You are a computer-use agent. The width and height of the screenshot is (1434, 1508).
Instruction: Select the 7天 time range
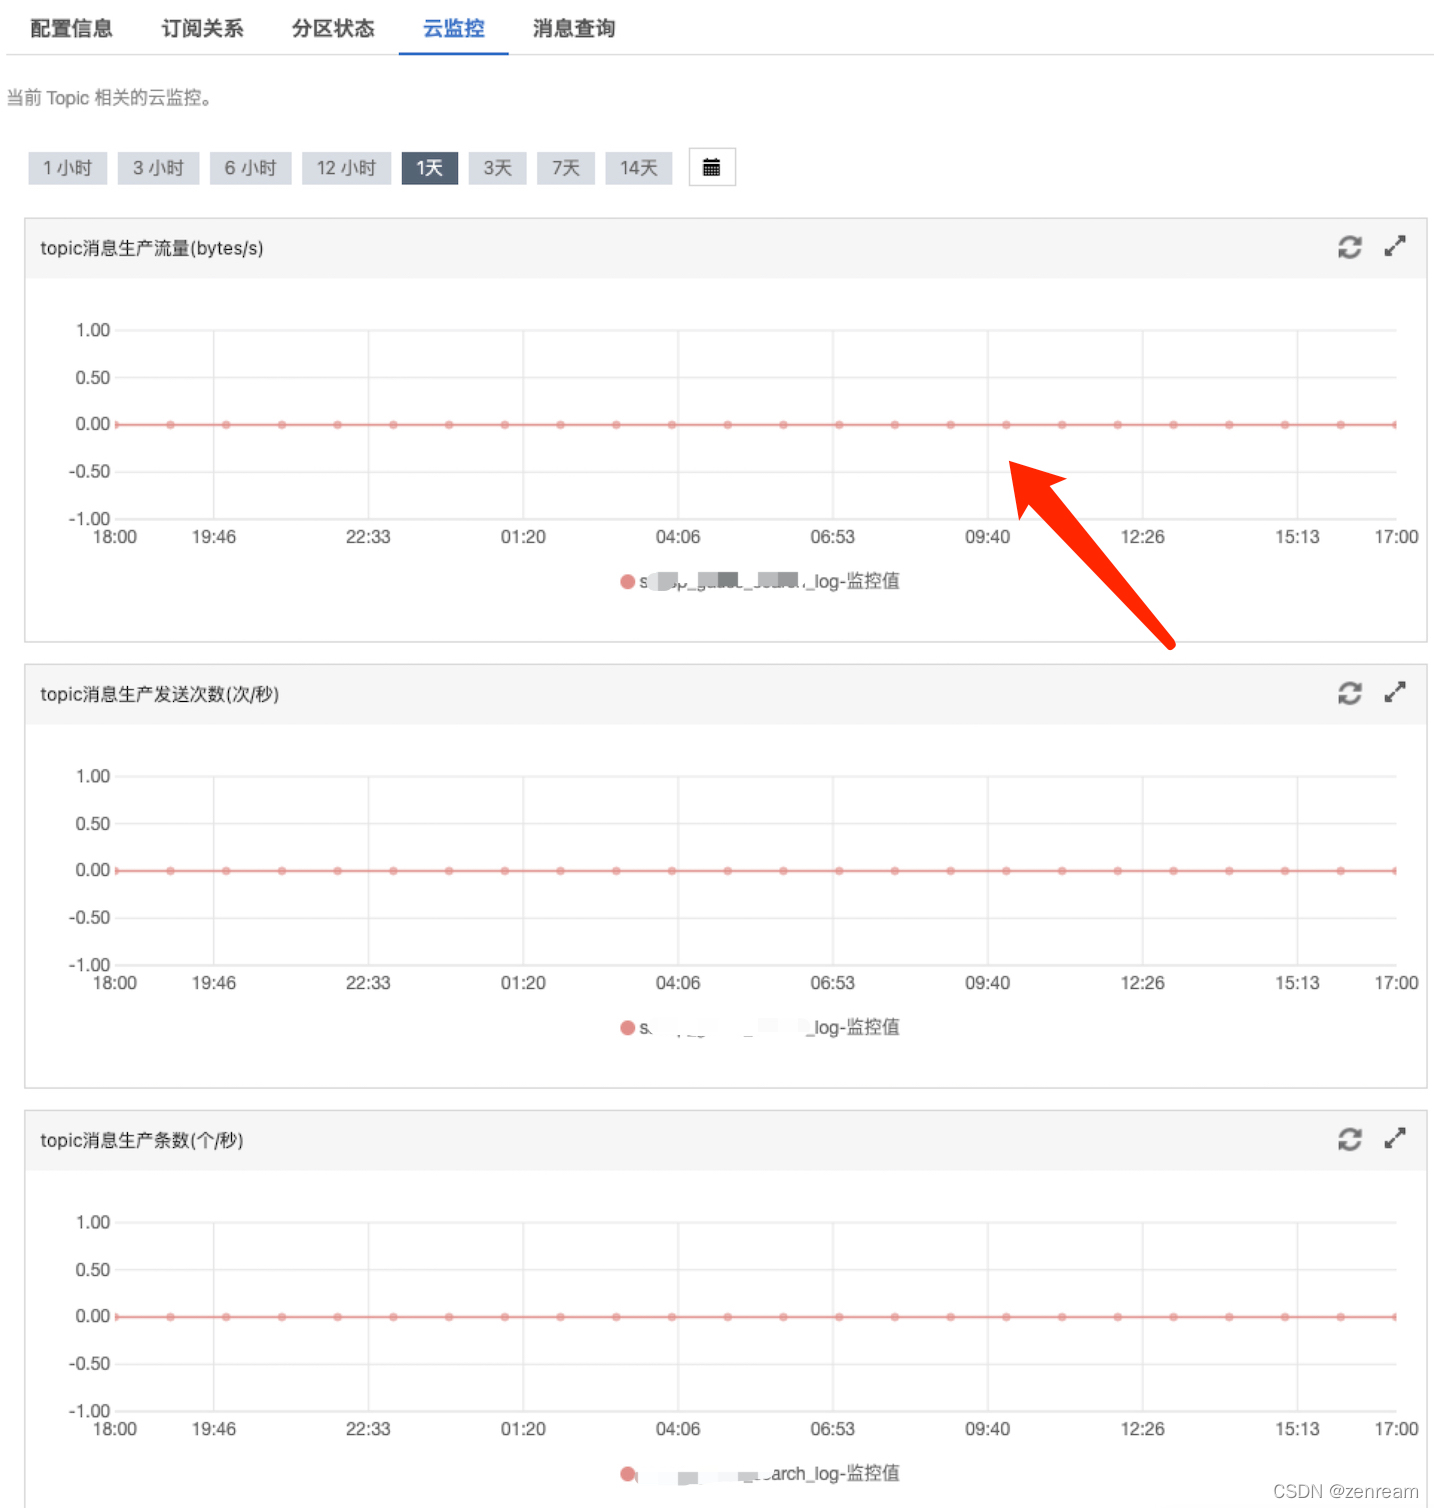pos(566,168)
